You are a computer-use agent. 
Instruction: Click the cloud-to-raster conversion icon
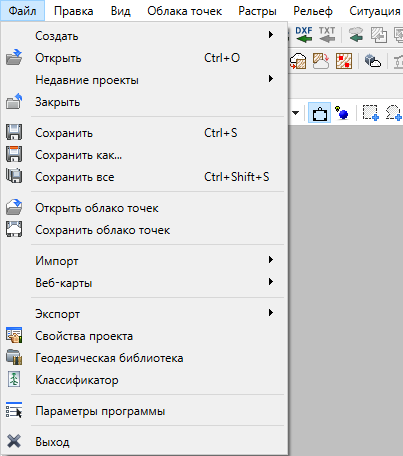[298, 61]
